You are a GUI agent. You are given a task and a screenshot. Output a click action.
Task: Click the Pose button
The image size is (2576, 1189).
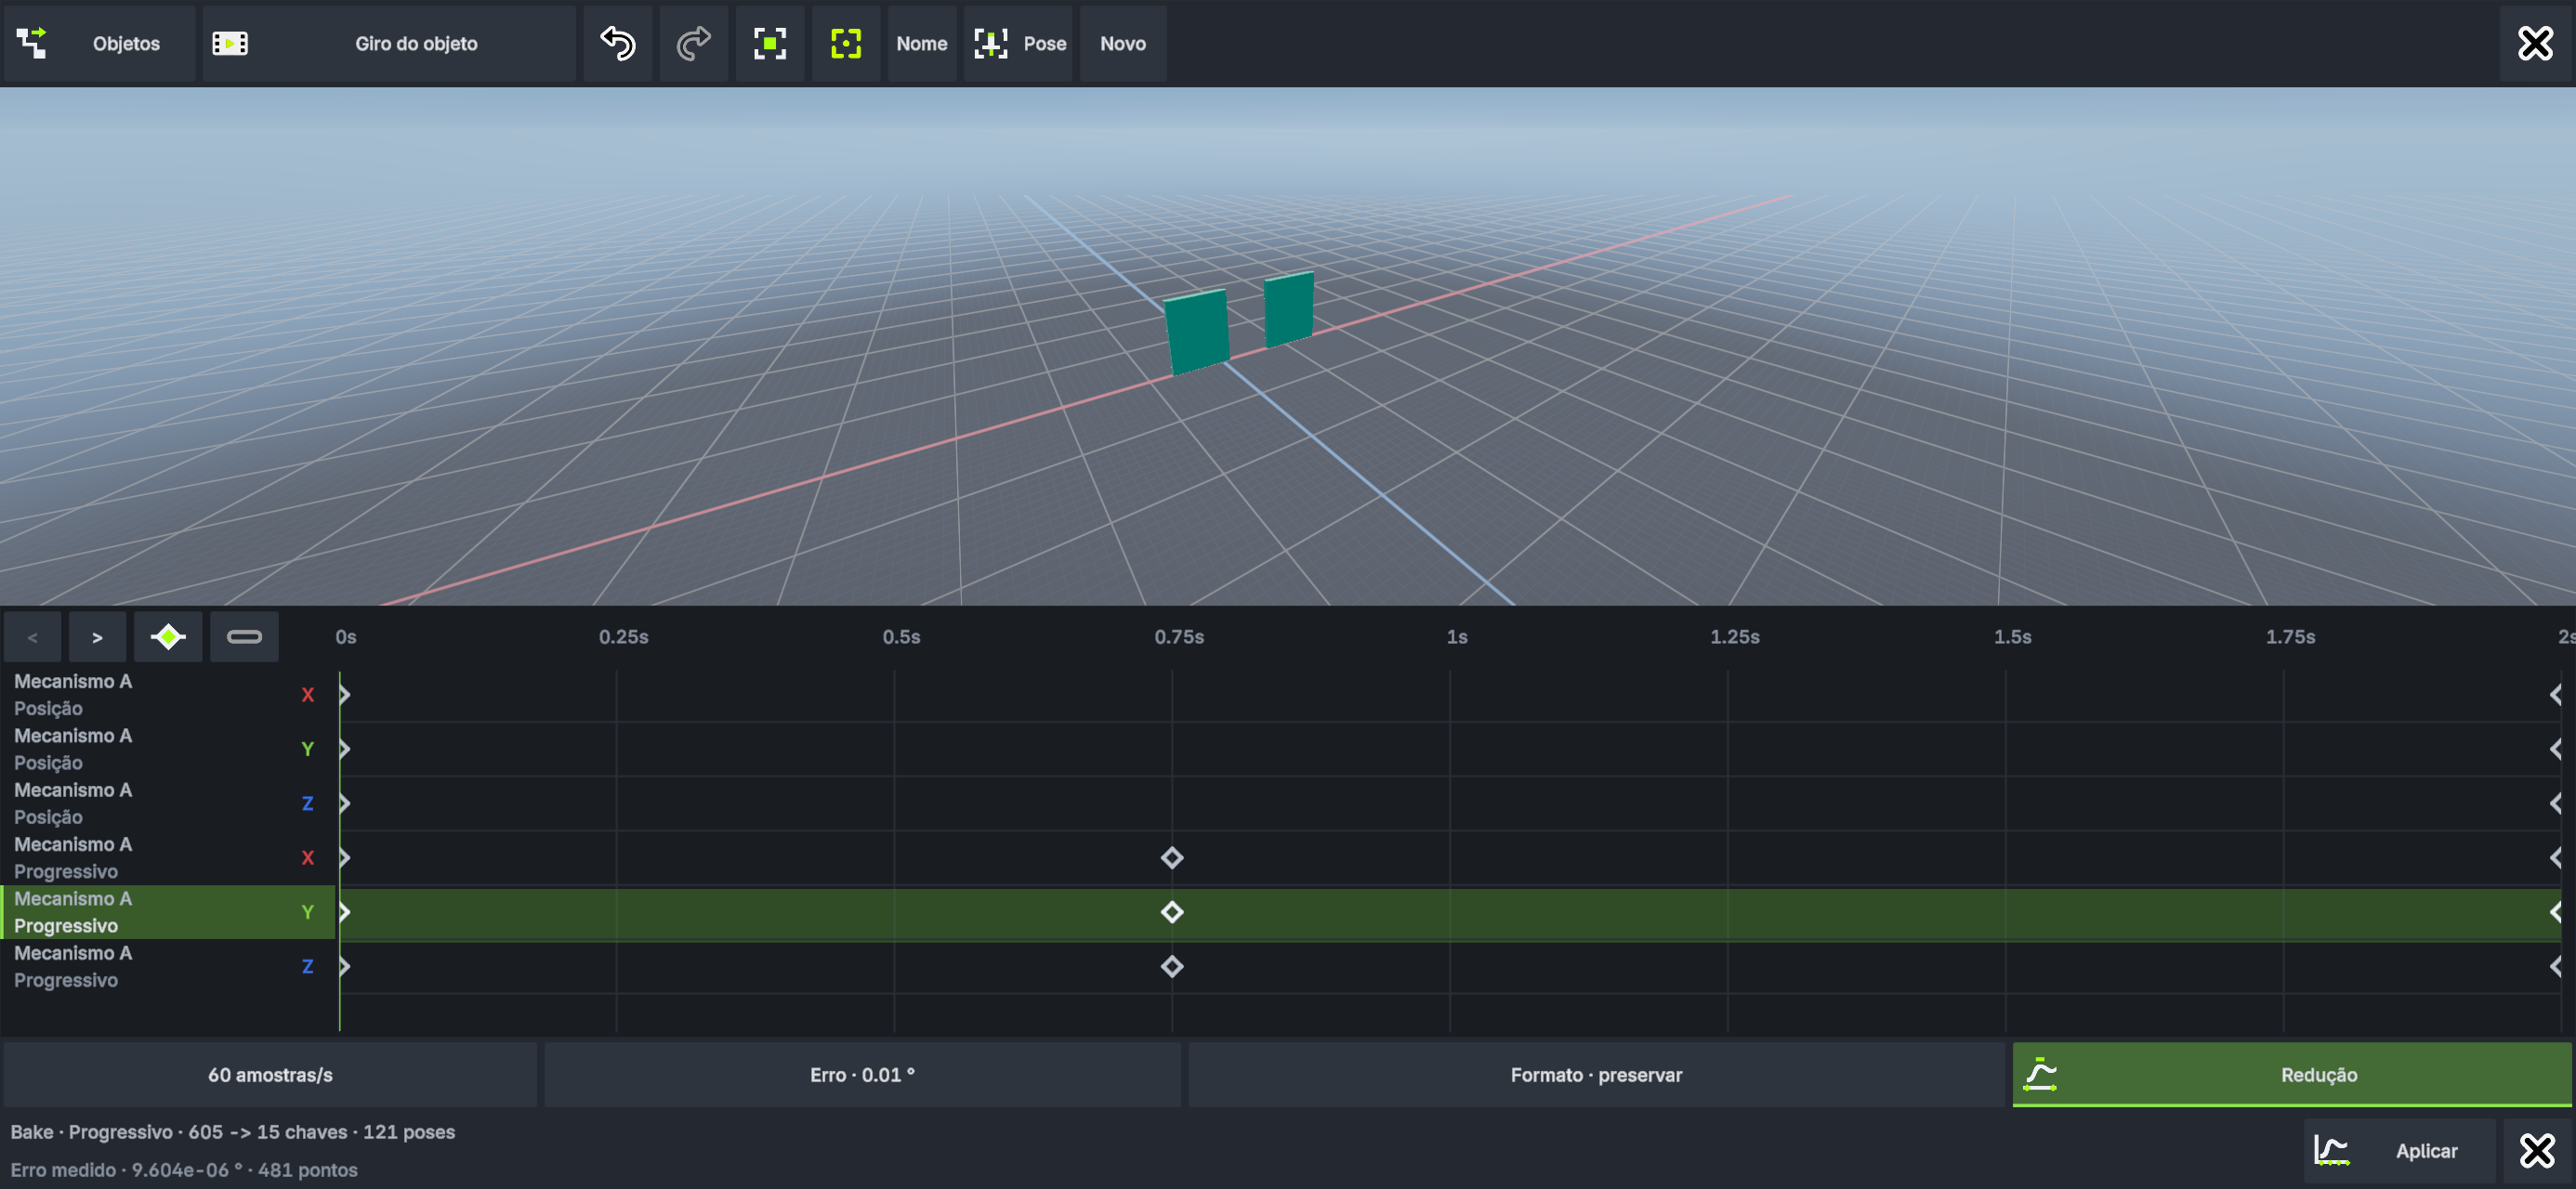click(x=1018, y=43)
